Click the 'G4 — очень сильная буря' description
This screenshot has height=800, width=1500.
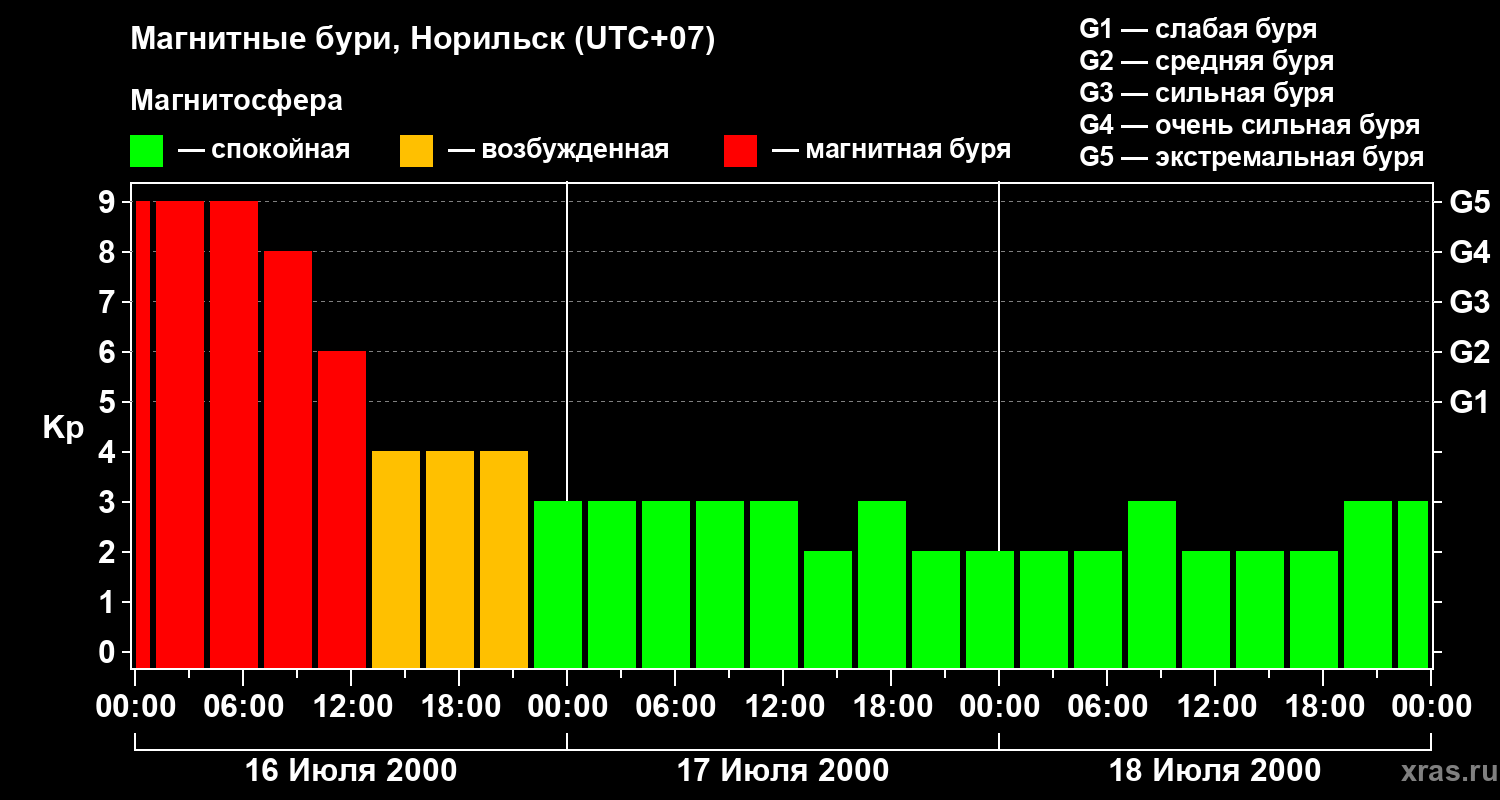point(1249,125)
